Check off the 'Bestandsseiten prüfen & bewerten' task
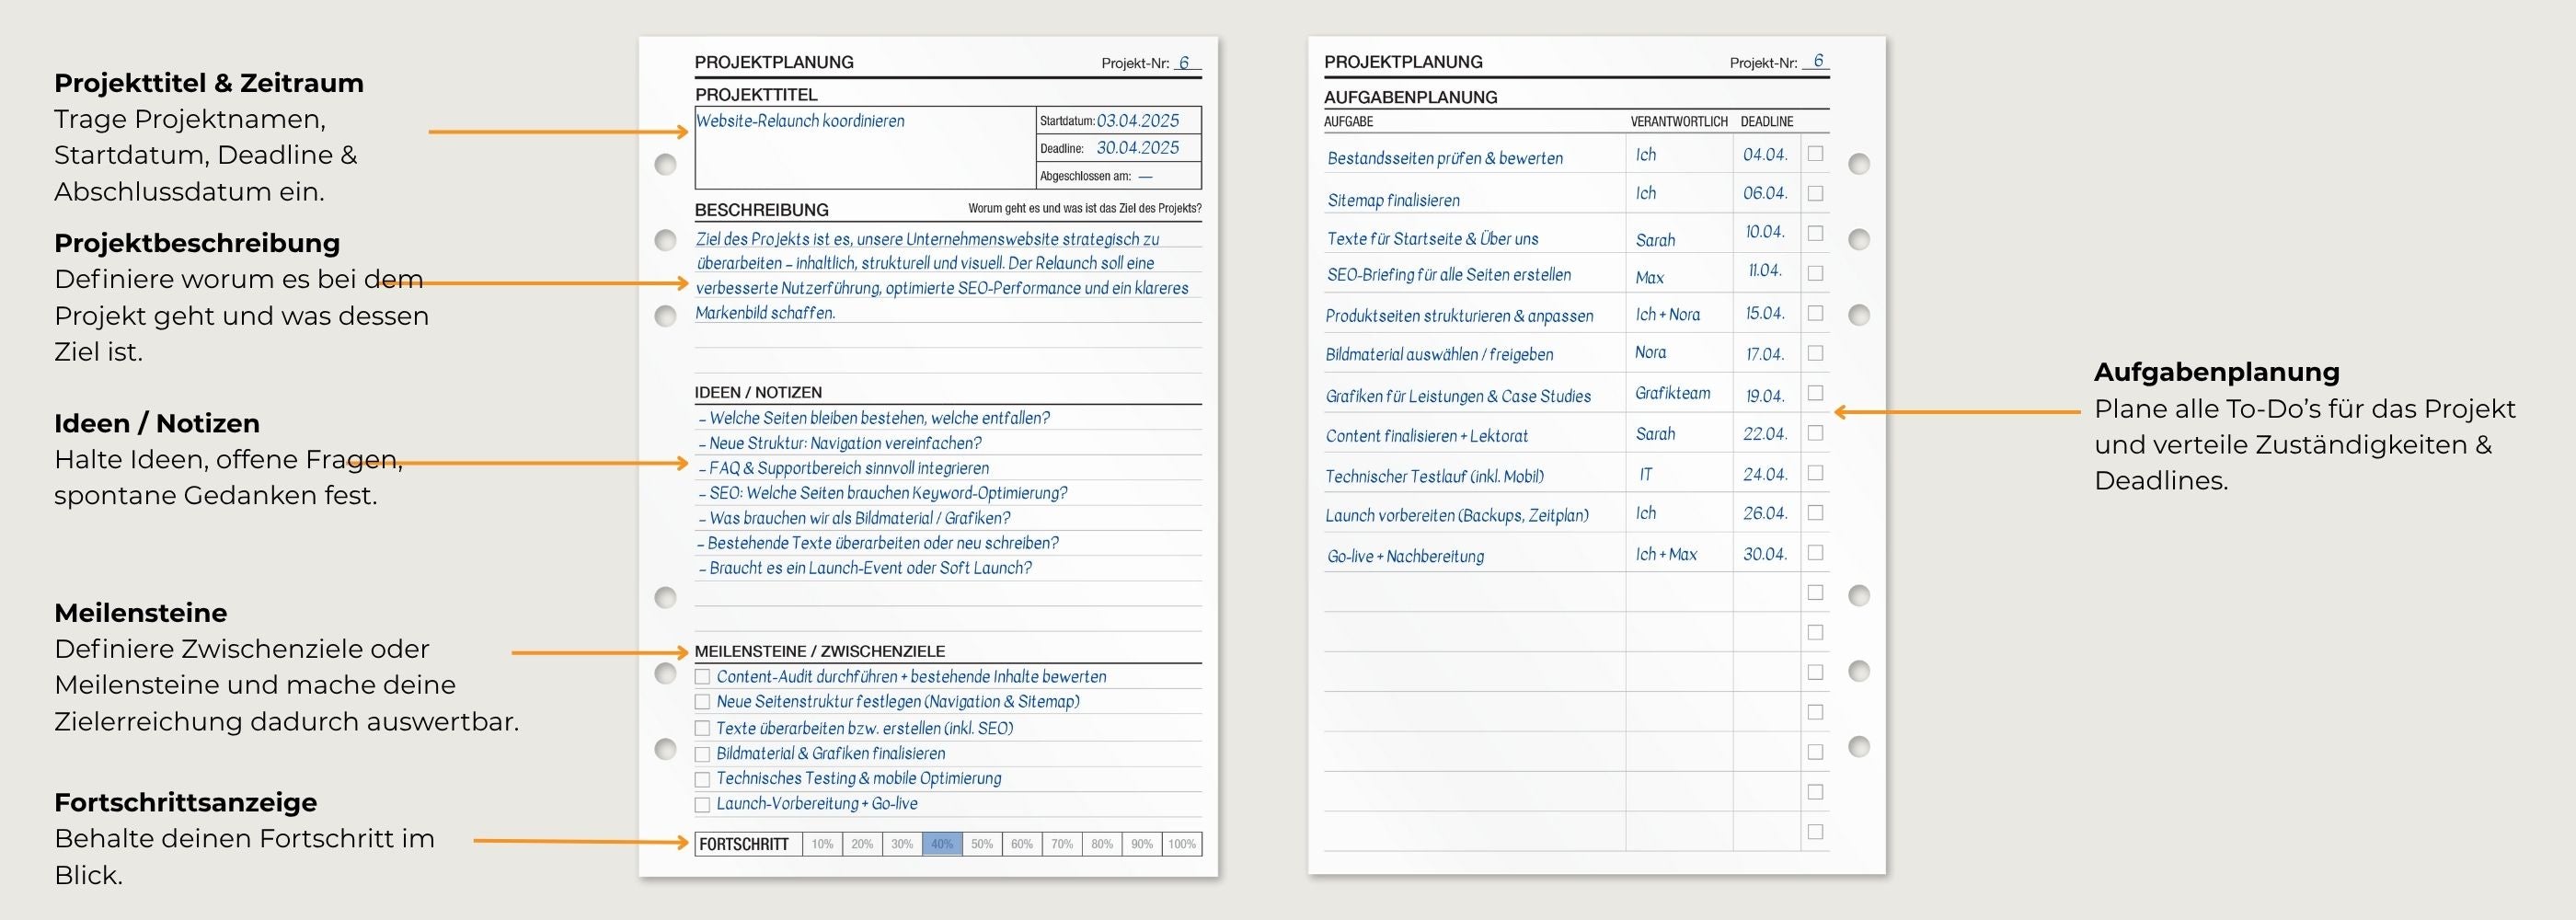The height and width of the screenshot is (920, 2576). coord(1815,154)
